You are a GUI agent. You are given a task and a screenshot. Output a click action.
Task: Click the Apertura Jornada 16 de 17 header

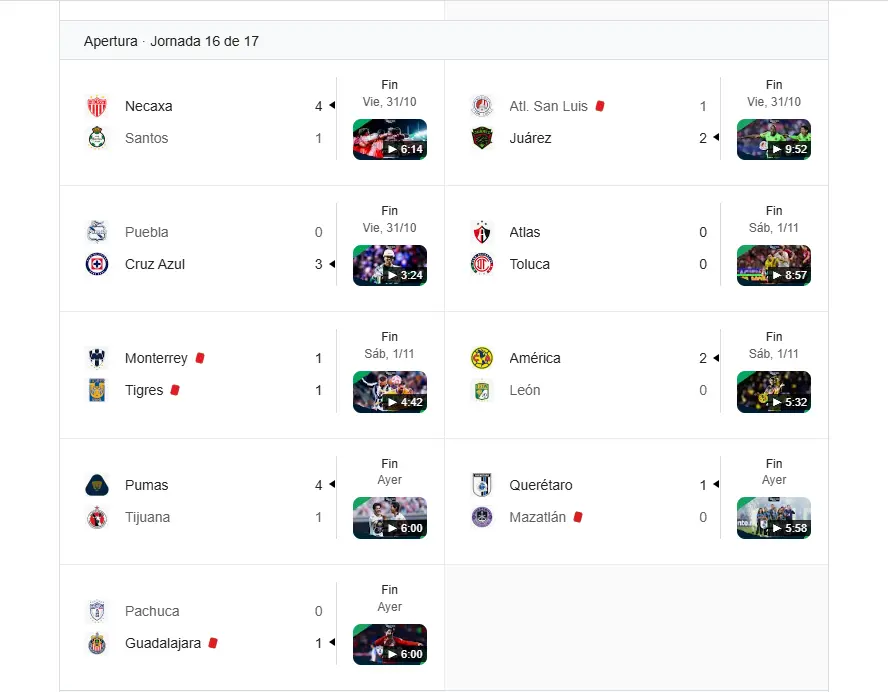(172, 41)
